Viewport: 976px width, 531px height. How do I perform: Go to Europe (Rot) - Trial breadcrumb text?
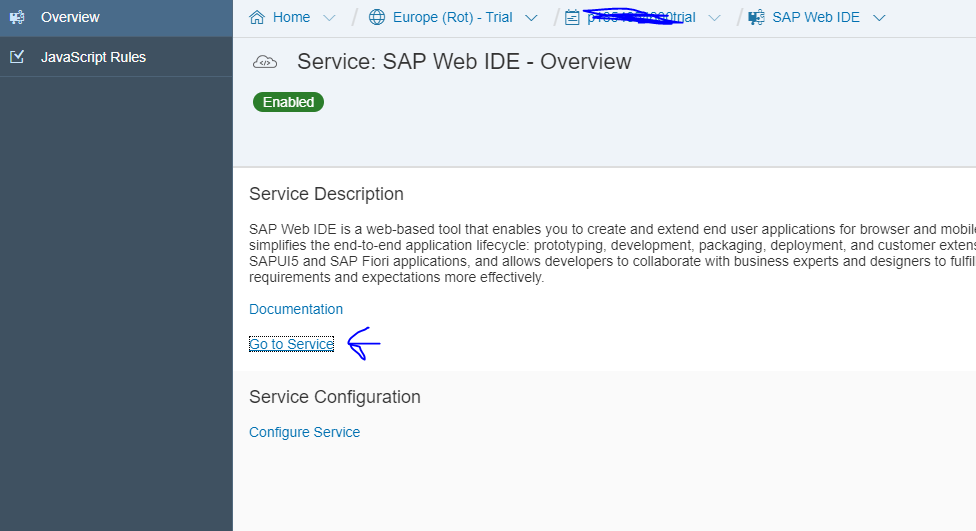click(451, 17)
